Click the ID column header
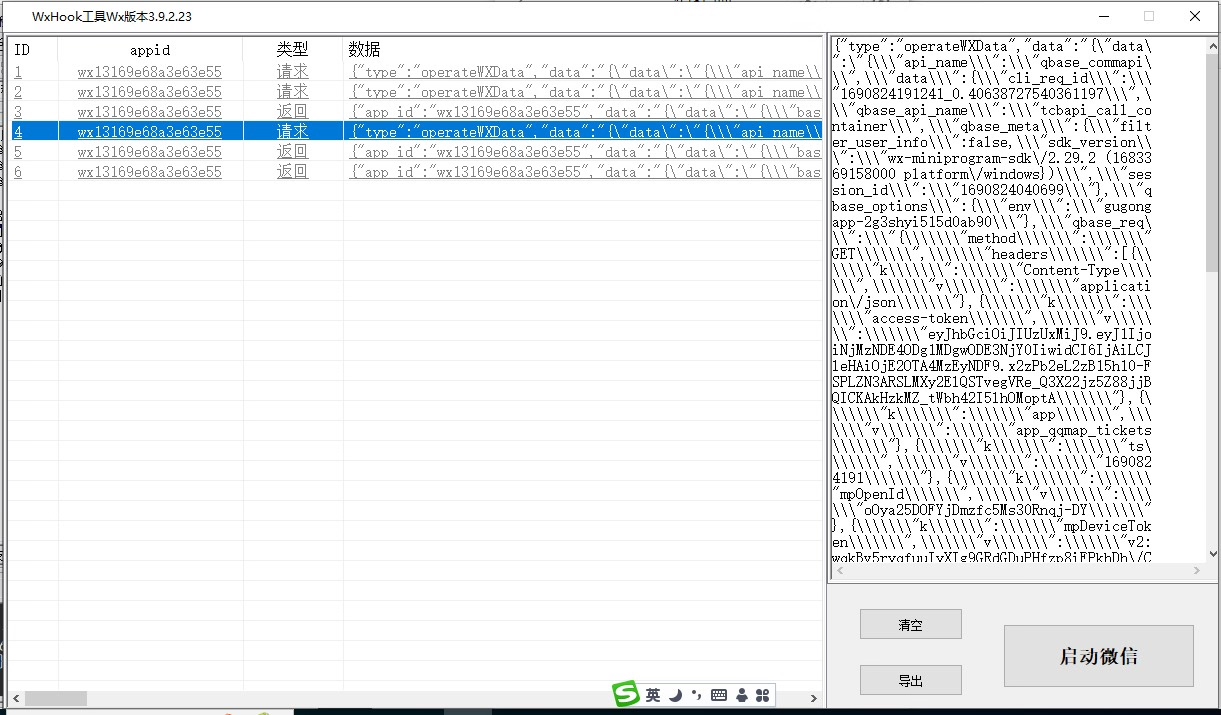Image resolution: width=1221 pixels, height=715 pixels. click(34, 49)
